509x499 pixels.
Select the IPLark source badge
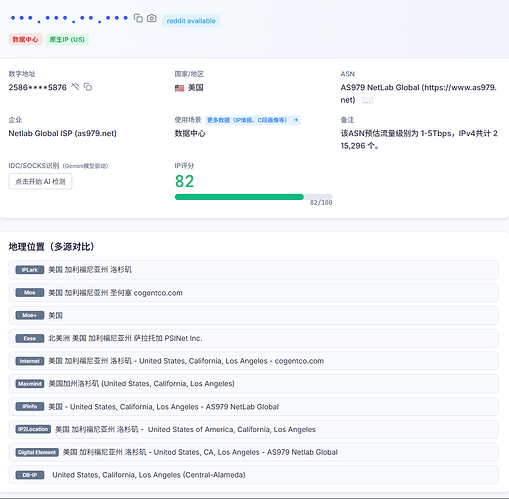click(30, 270)
